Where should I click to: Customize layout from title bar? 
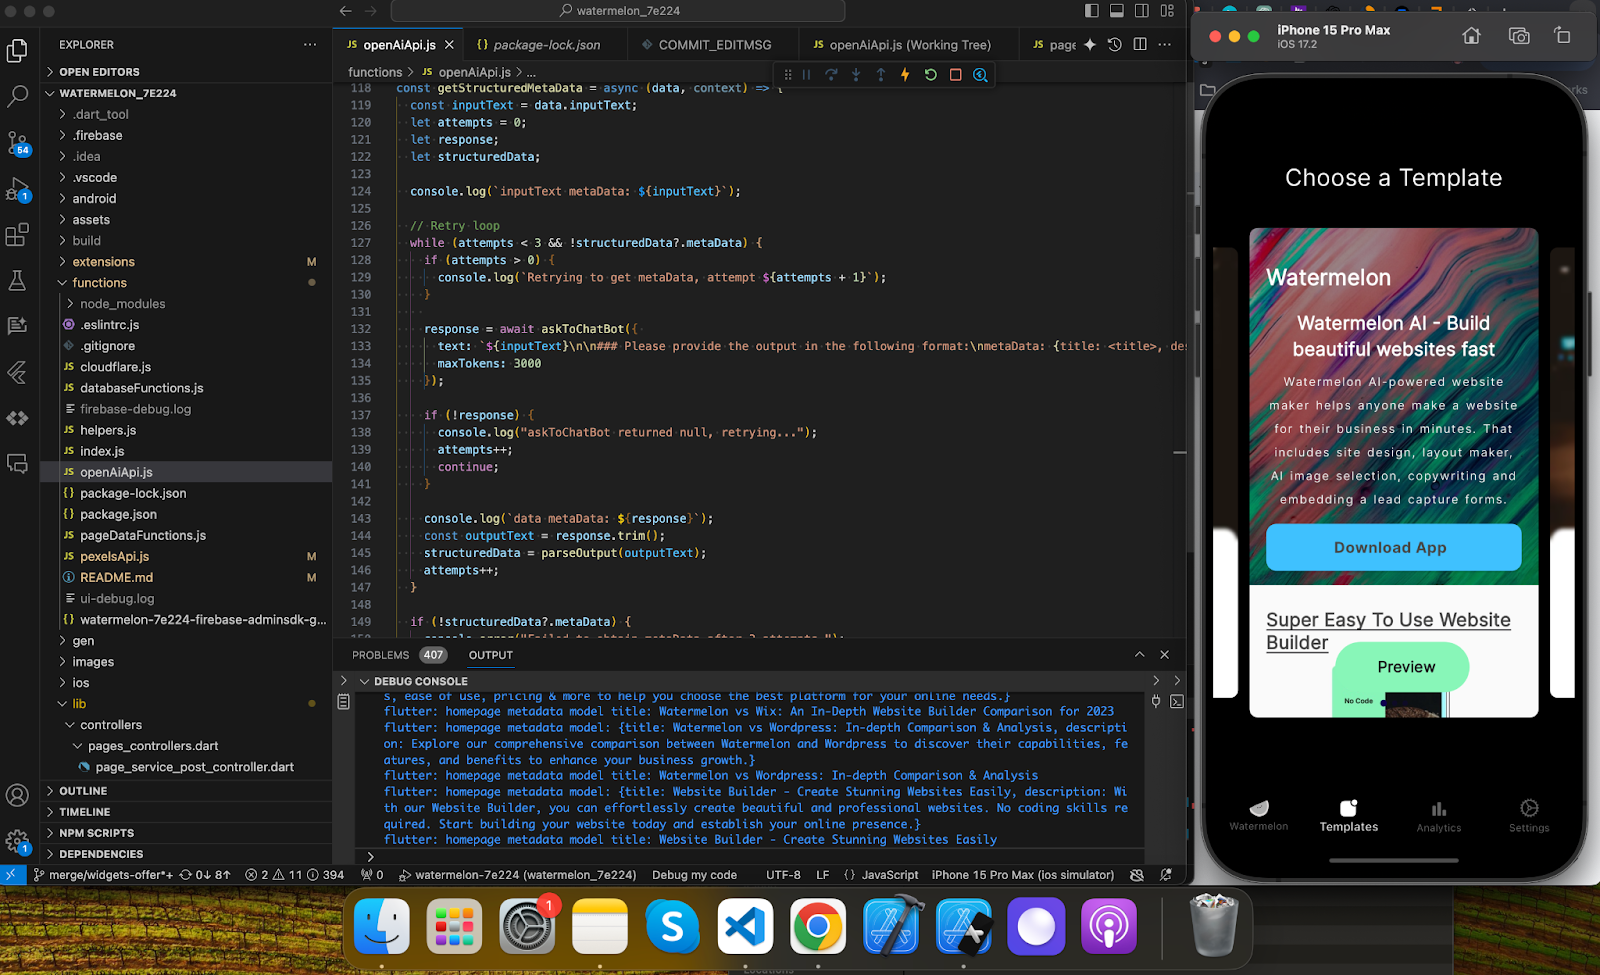(1167, 11)
